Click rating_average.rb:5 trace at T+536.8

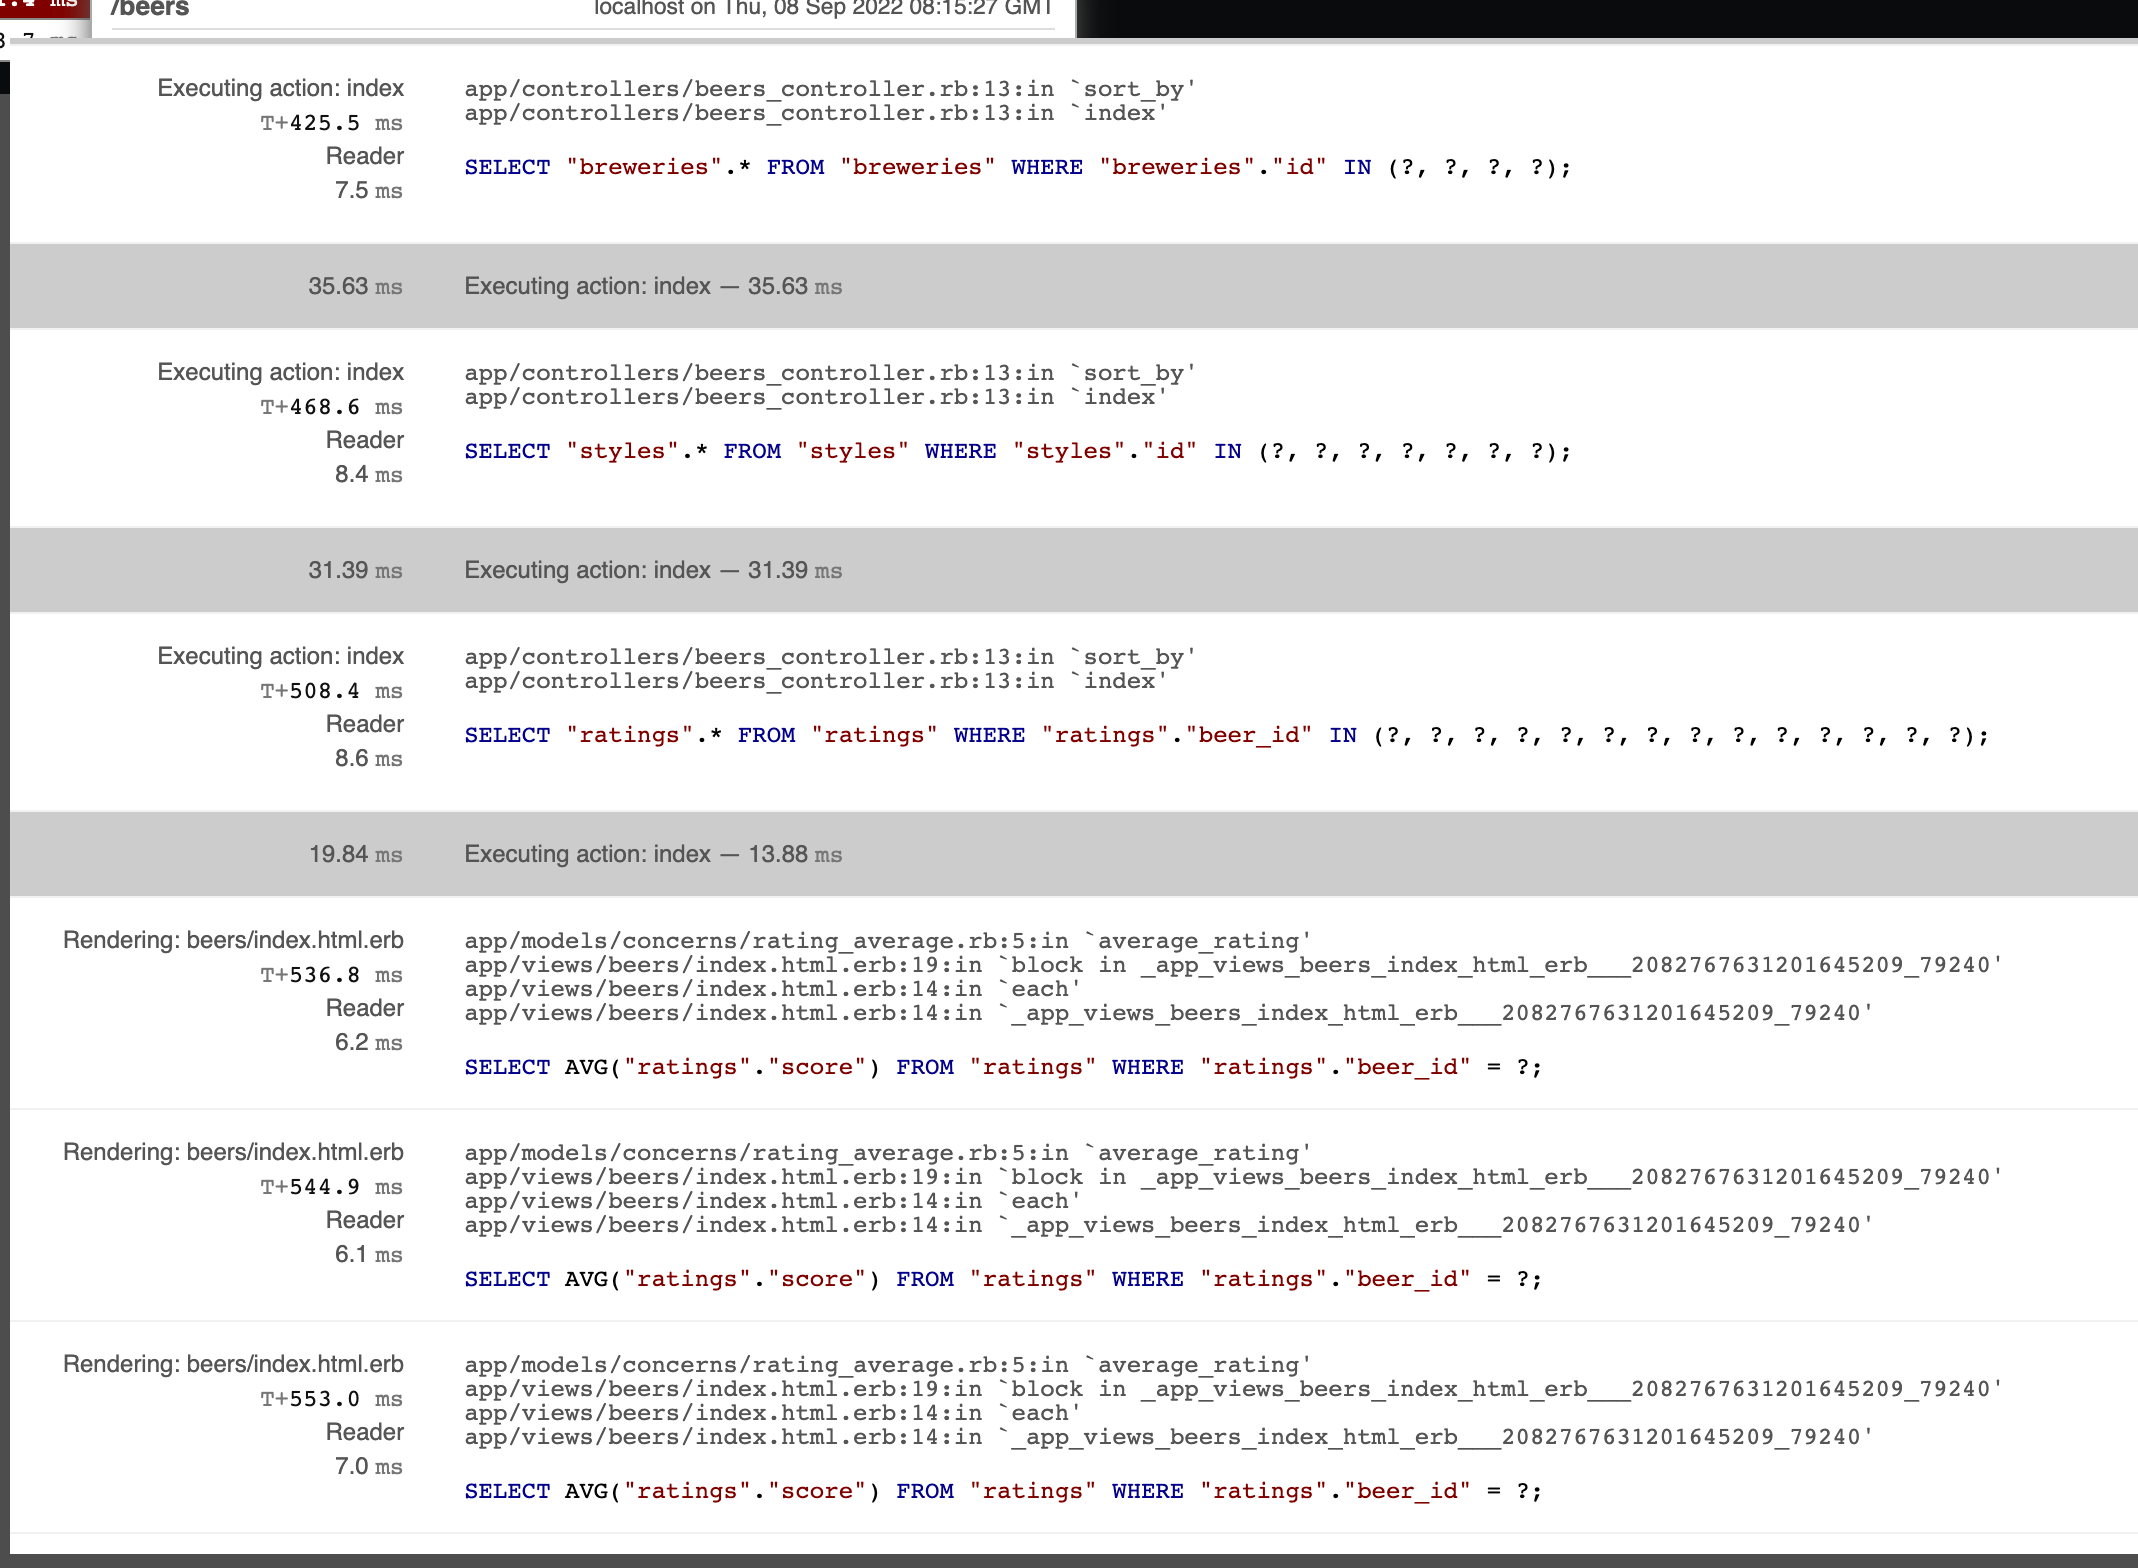click(887, 941)
